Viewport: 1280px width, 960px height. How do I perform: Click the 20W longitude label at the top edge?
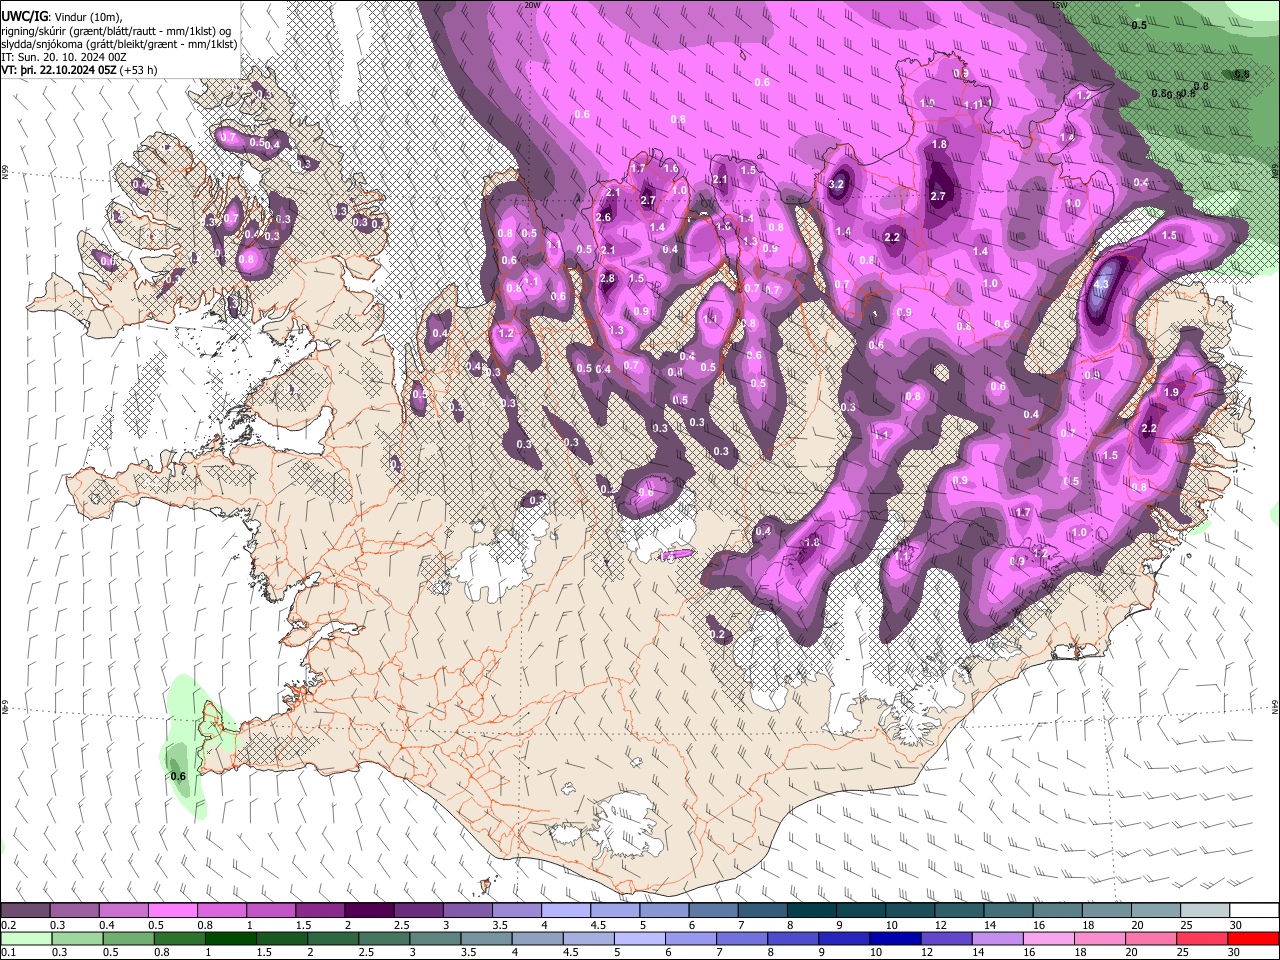click(x=532, y=4)
